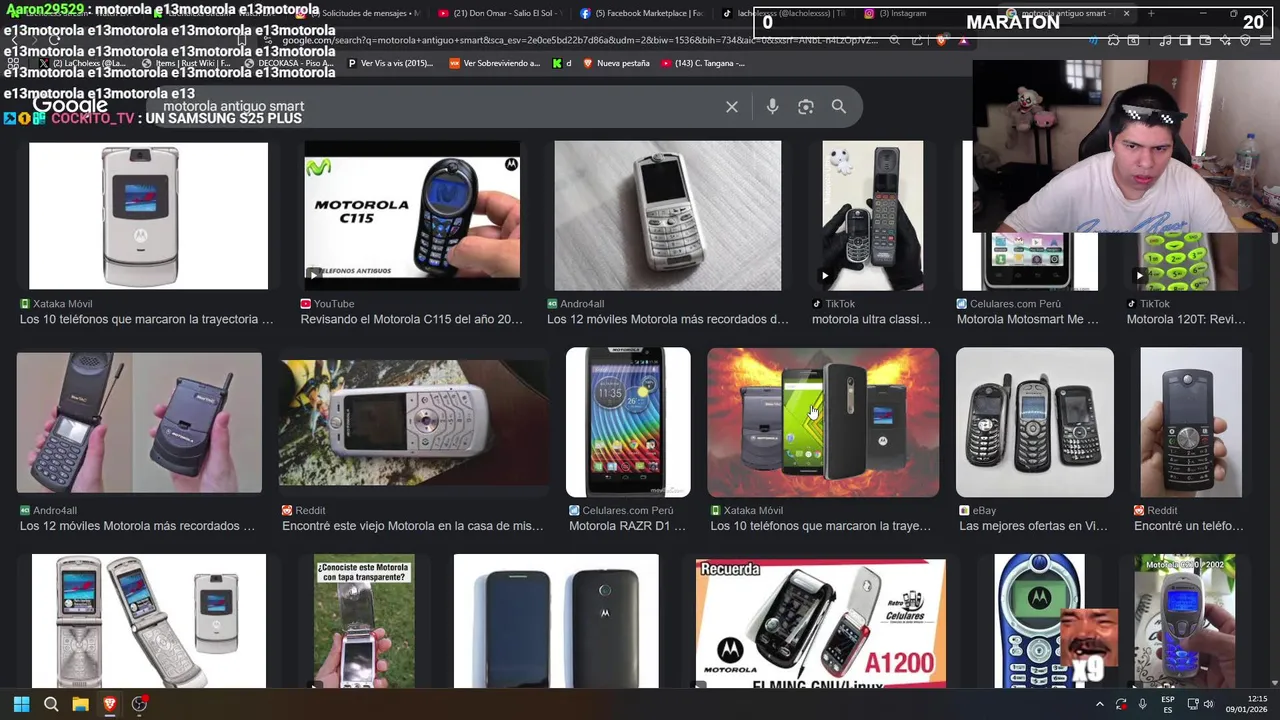Open OBS Studio from the taskbar

pos(139,704)
